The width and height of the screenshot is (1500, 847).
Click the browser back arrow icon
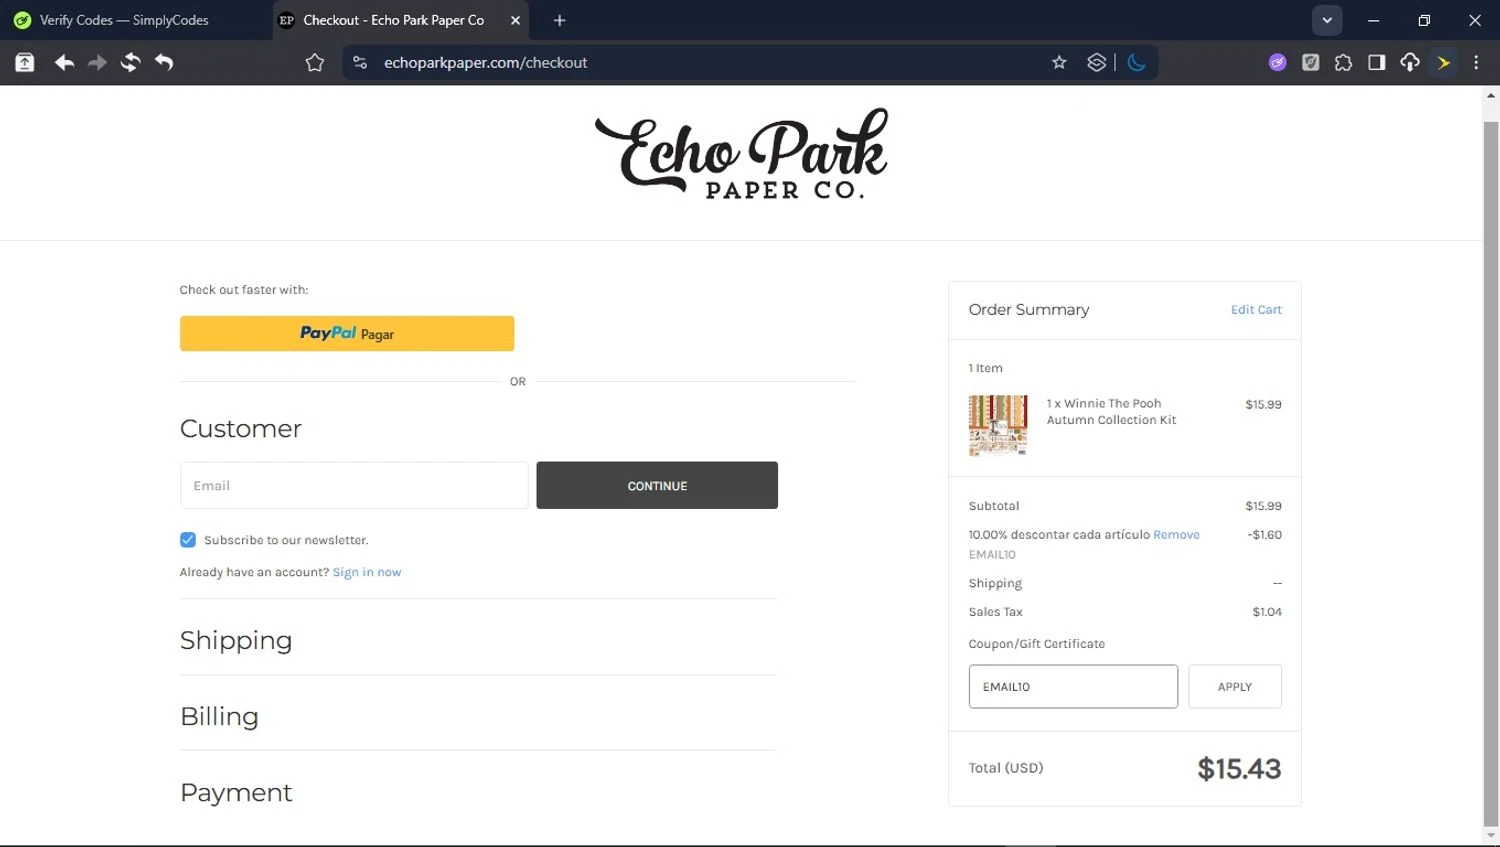[64, 63]
